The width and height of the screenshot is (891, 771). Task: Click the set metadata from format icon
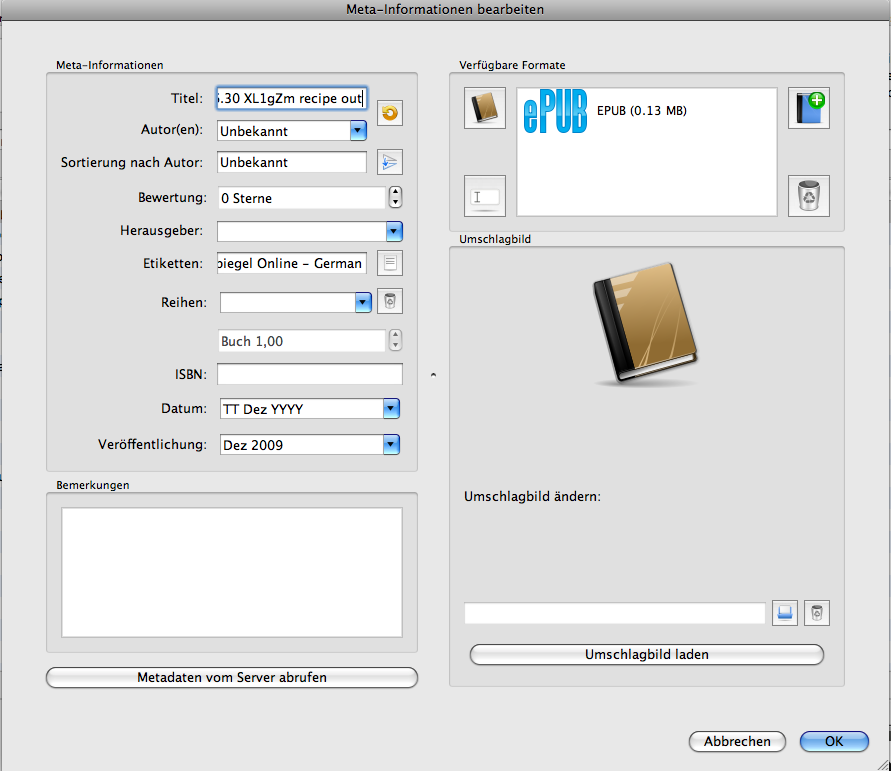pos(485,196)
